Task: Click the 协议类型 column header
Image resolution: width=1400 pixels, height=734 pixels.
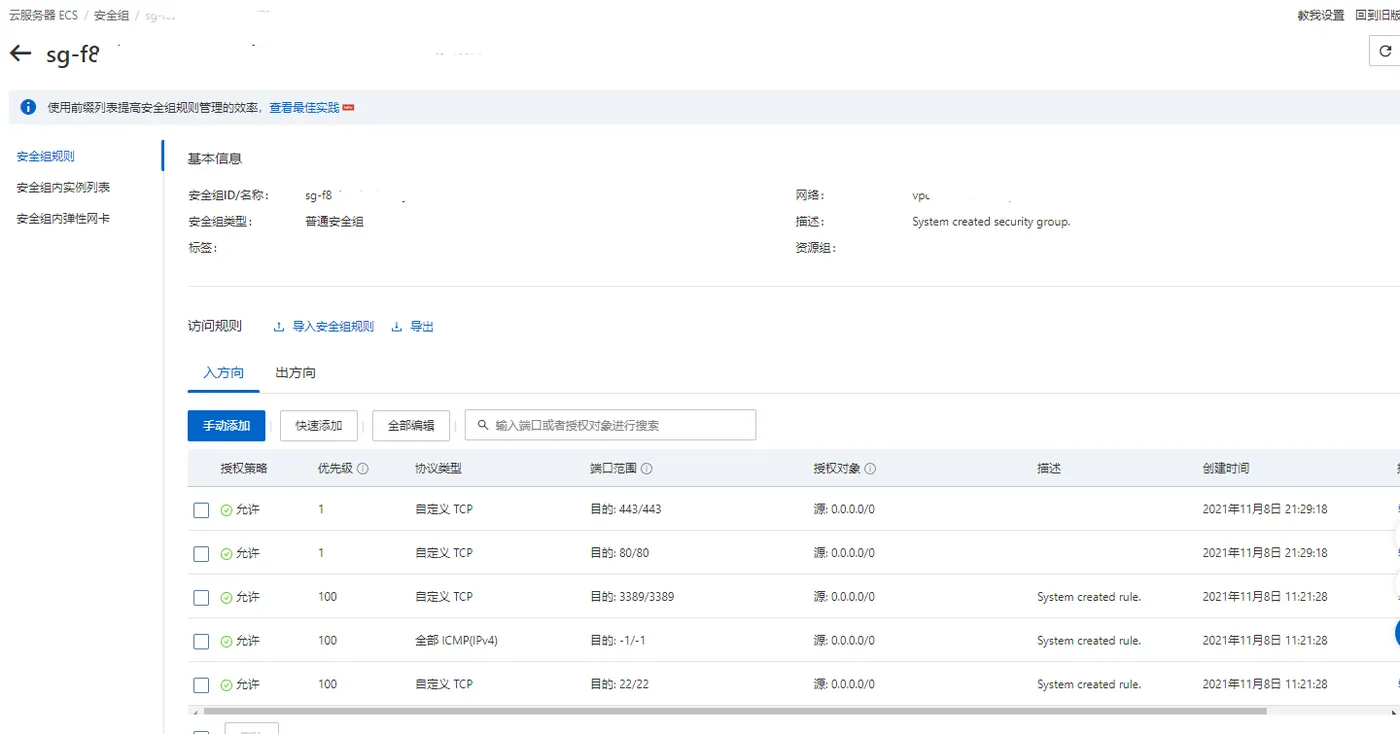Action: [438, 469]
